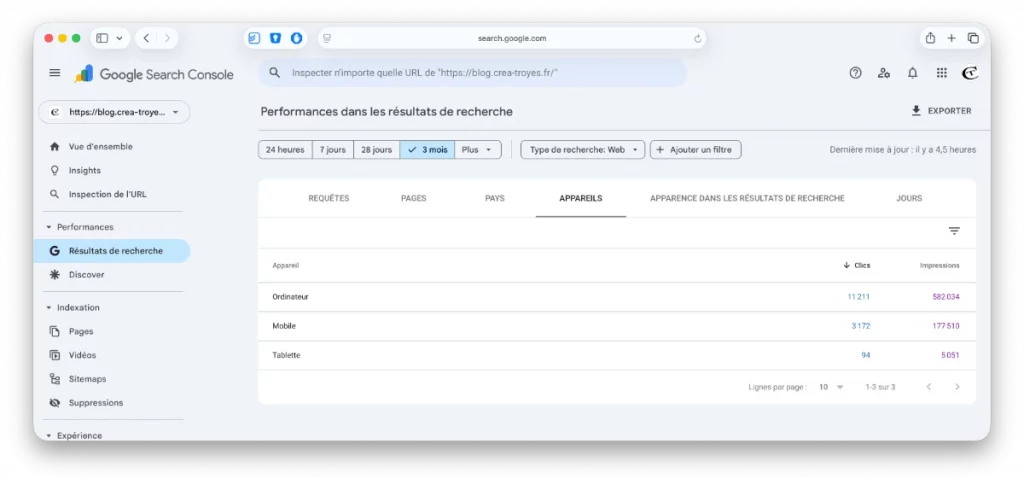Open the hamburger main menu
This screenshot has height=485, width=1024.
(55, 73)
